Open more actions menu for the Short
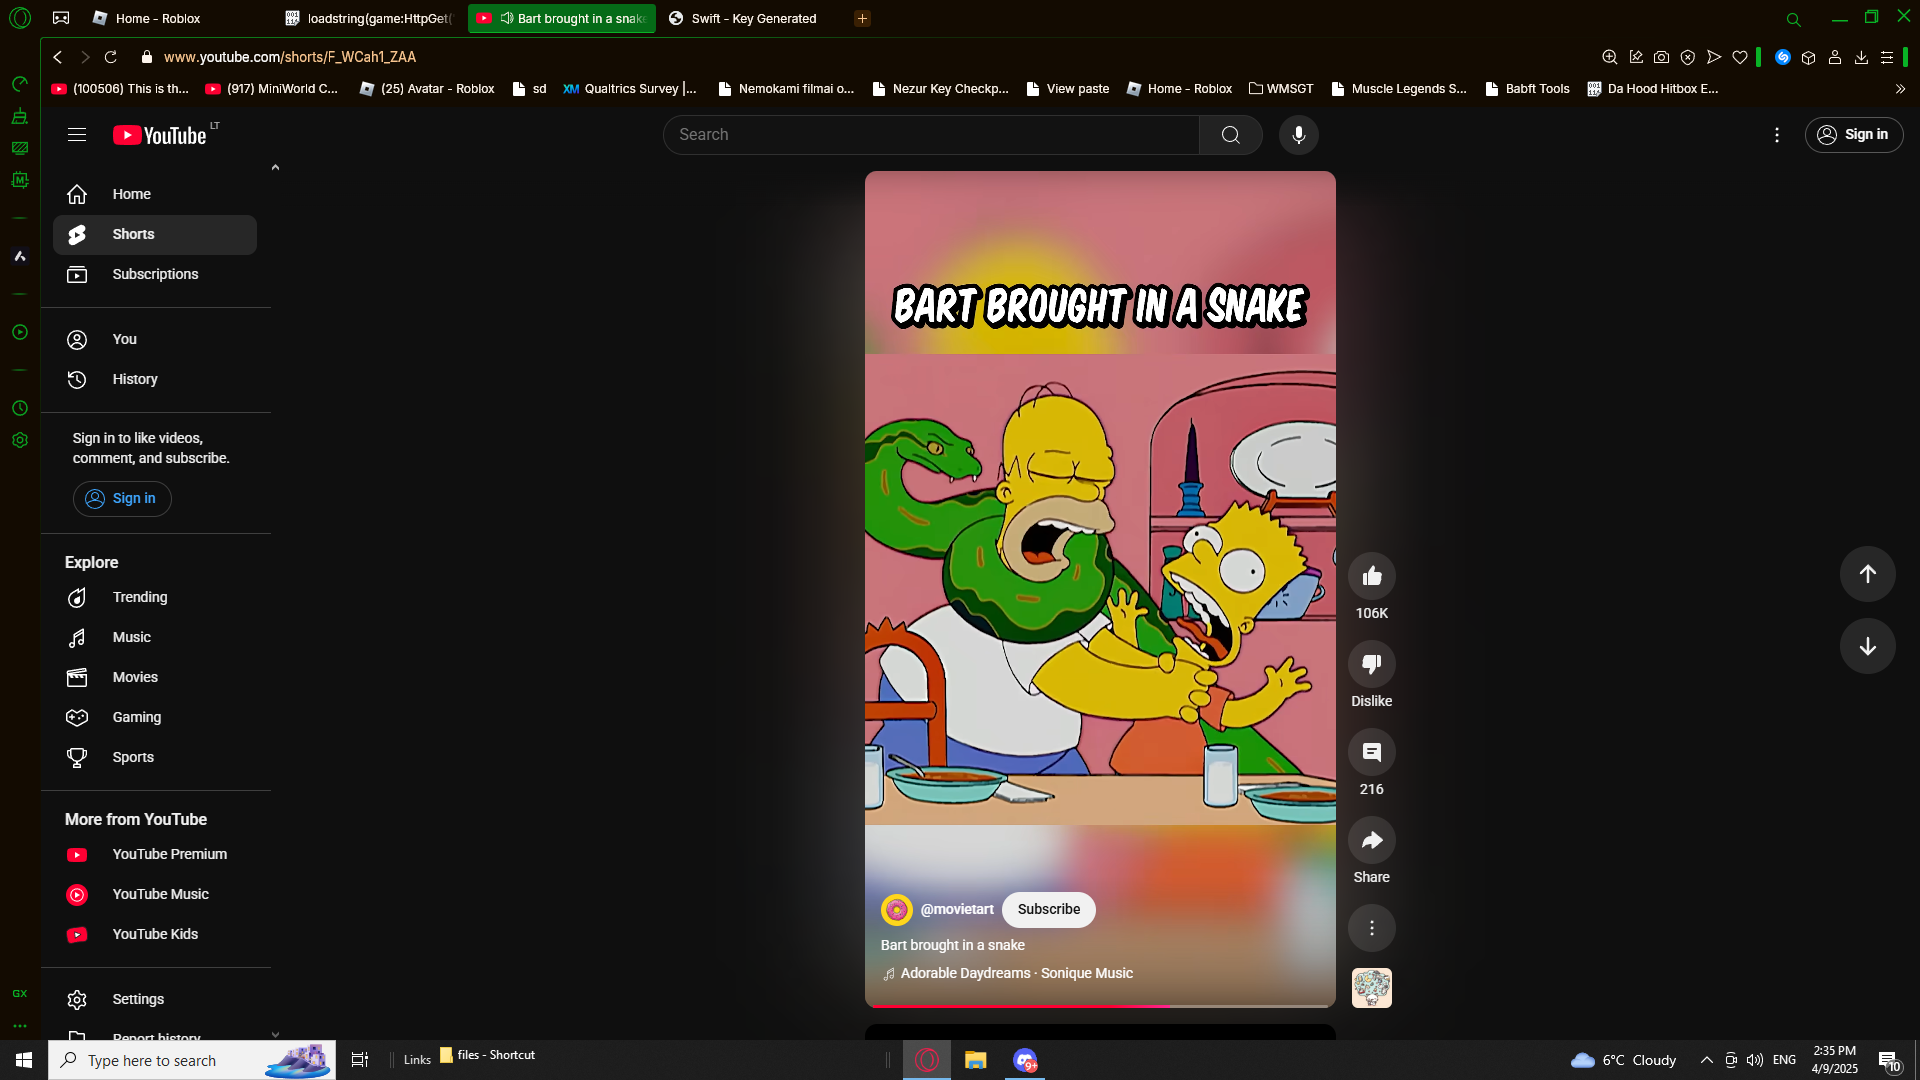1920x1080 pixels. click(x=1372, y=928)
